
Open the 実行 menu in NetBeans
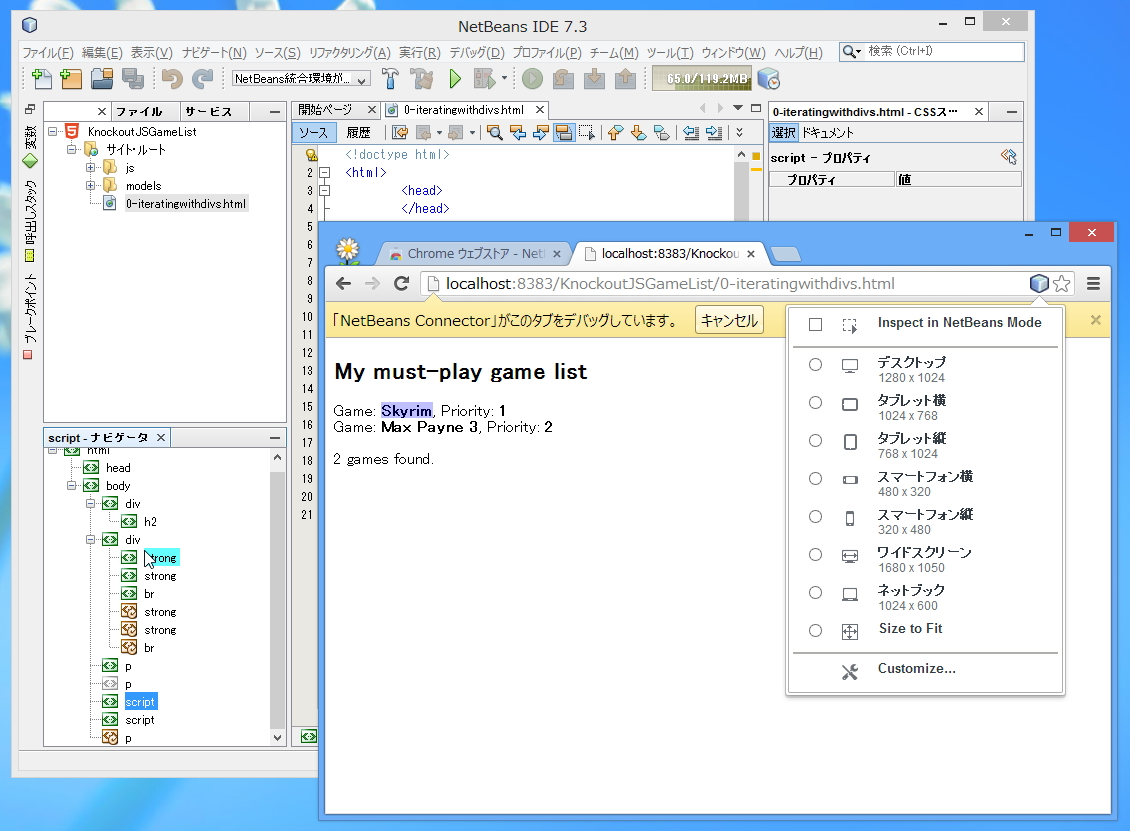420,52
